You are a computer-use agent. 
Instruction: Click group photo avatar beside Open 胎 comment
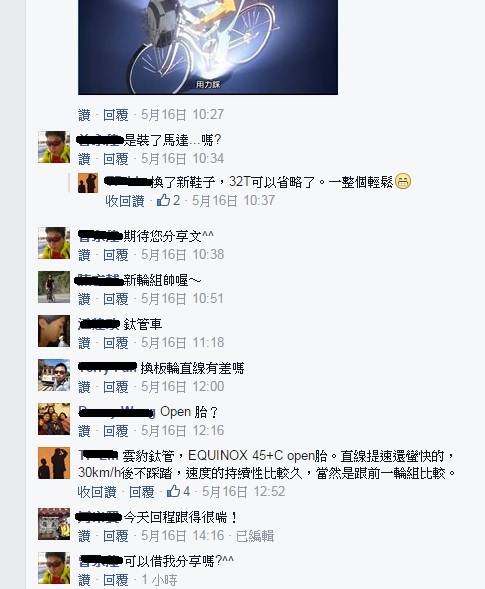(54, 419)
